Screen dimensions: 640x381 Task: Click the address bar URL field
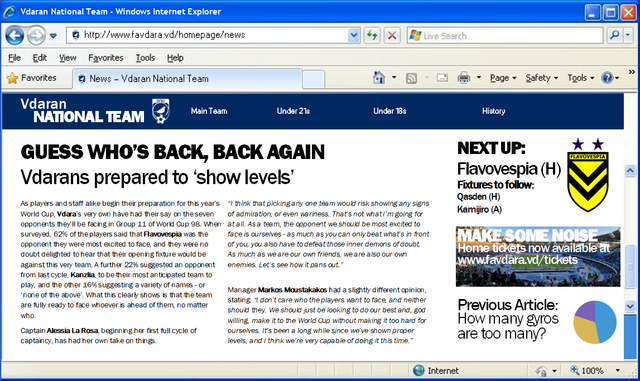pyautogui.click(x=207, y=35)
